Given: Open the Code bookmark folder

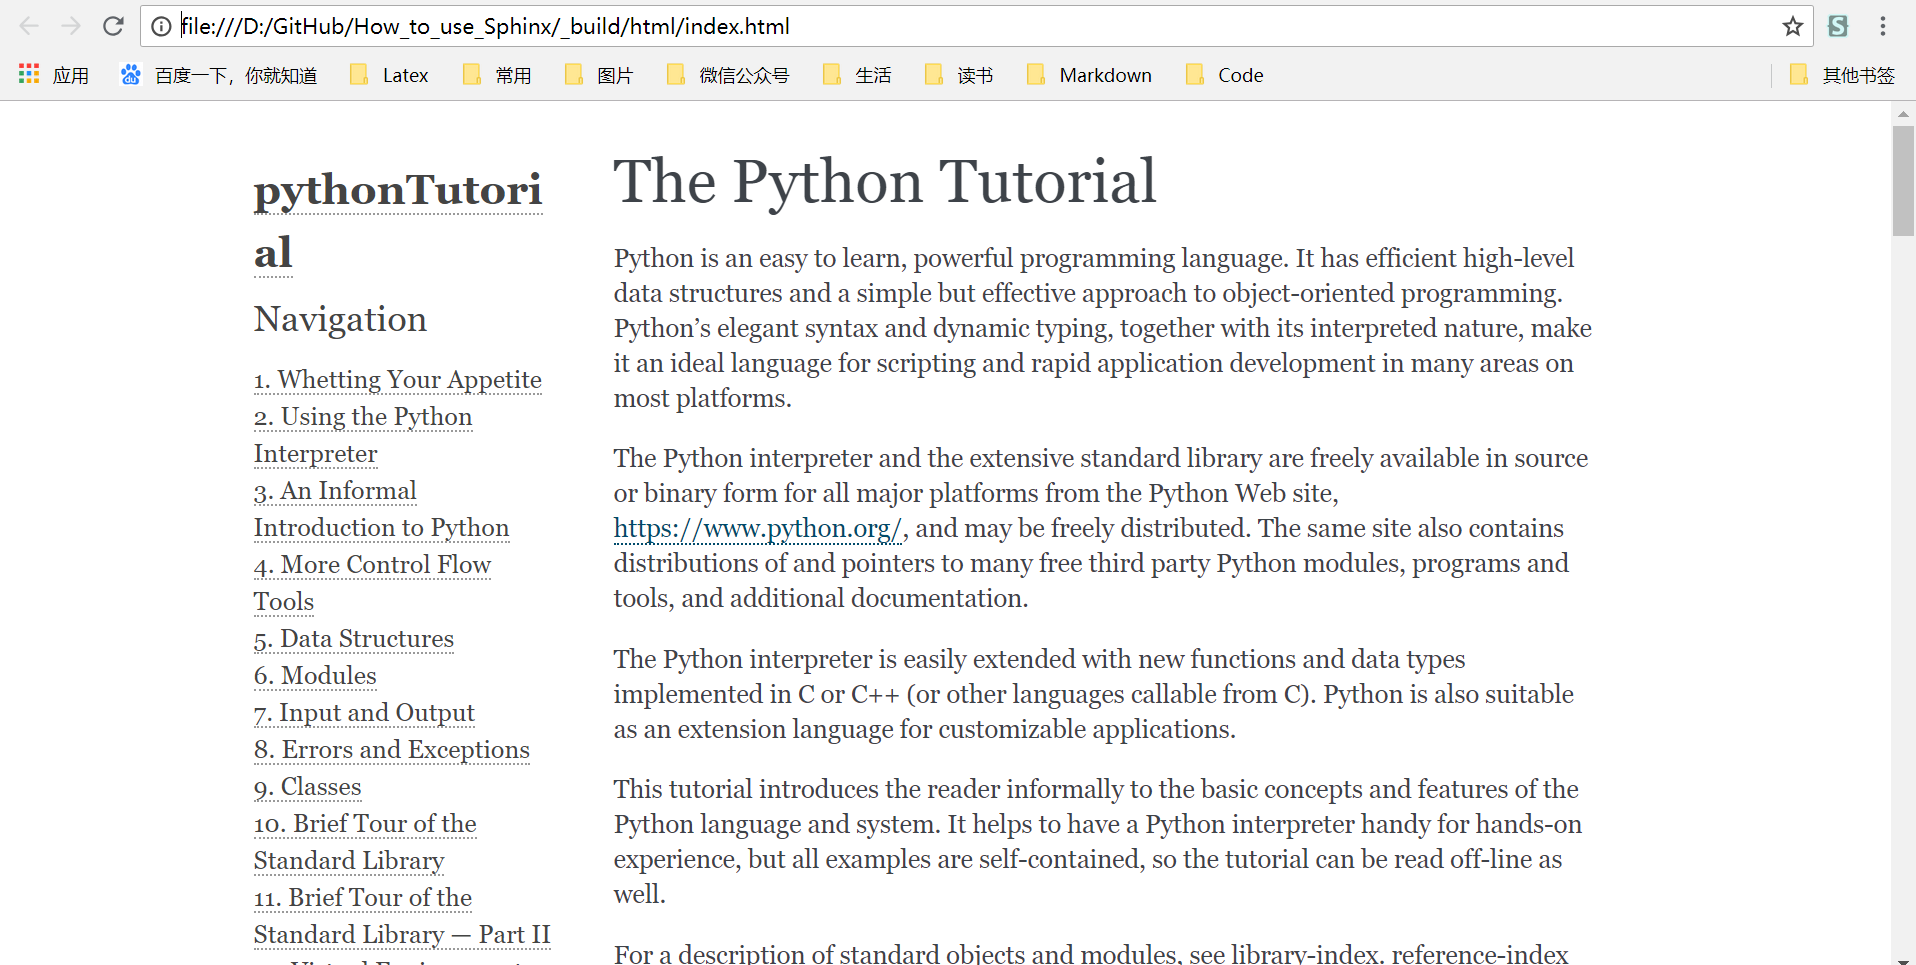Looking at the screenshot, I should [x=1224, y=75].
